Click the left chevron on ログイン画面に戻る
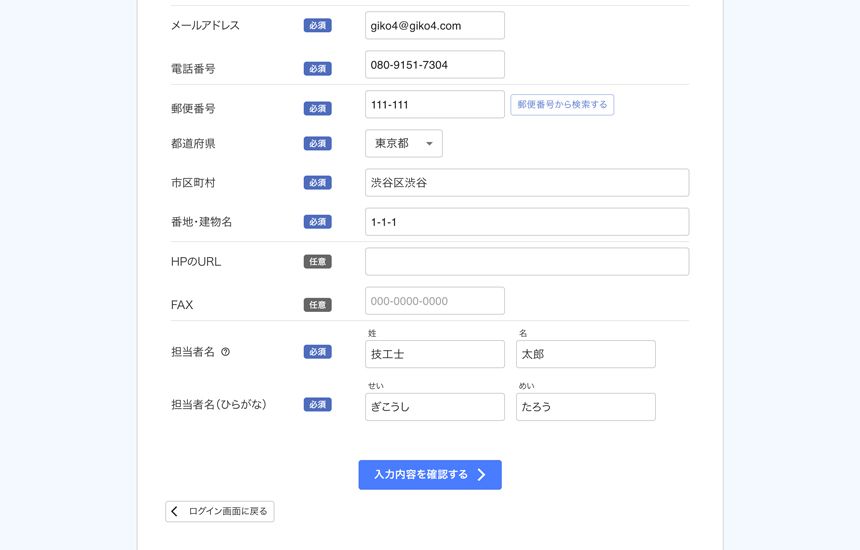 click(175, 511)
